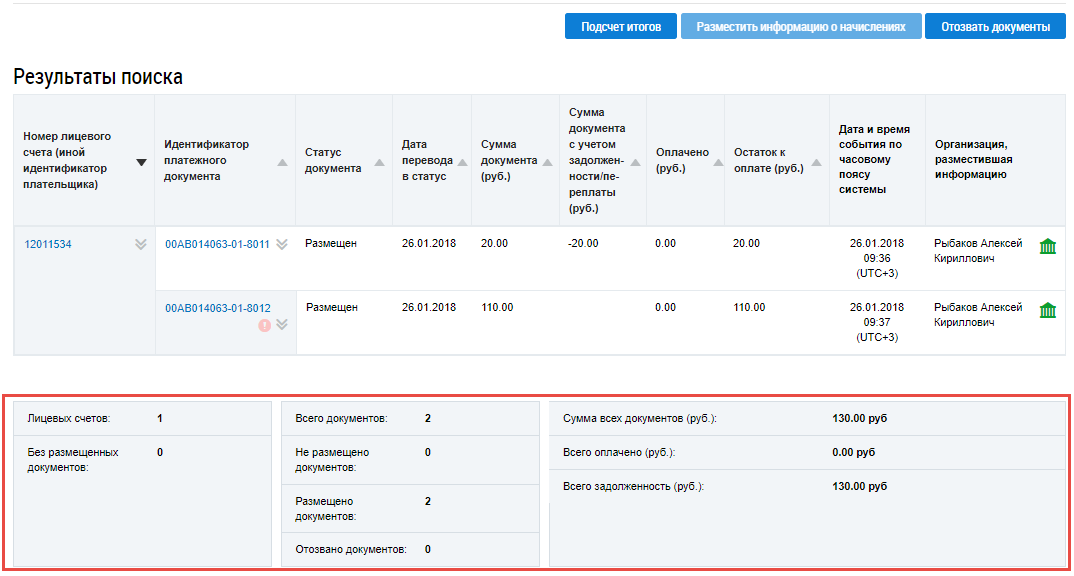Click the green bank icon in first row
1074x576 pixels.
[1047, 246]
